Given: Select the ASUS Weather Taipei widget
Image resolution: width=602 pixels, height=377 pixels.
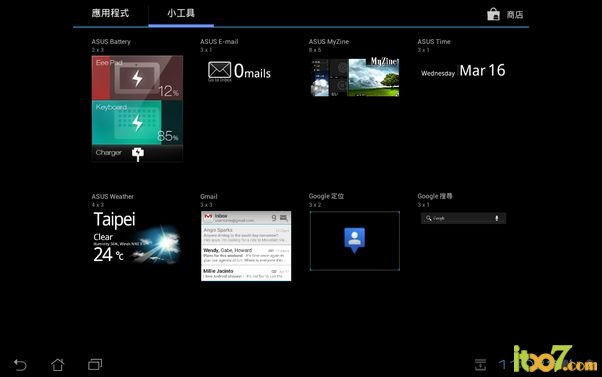Looking at the screenshot, I should [x=136, y=237].
